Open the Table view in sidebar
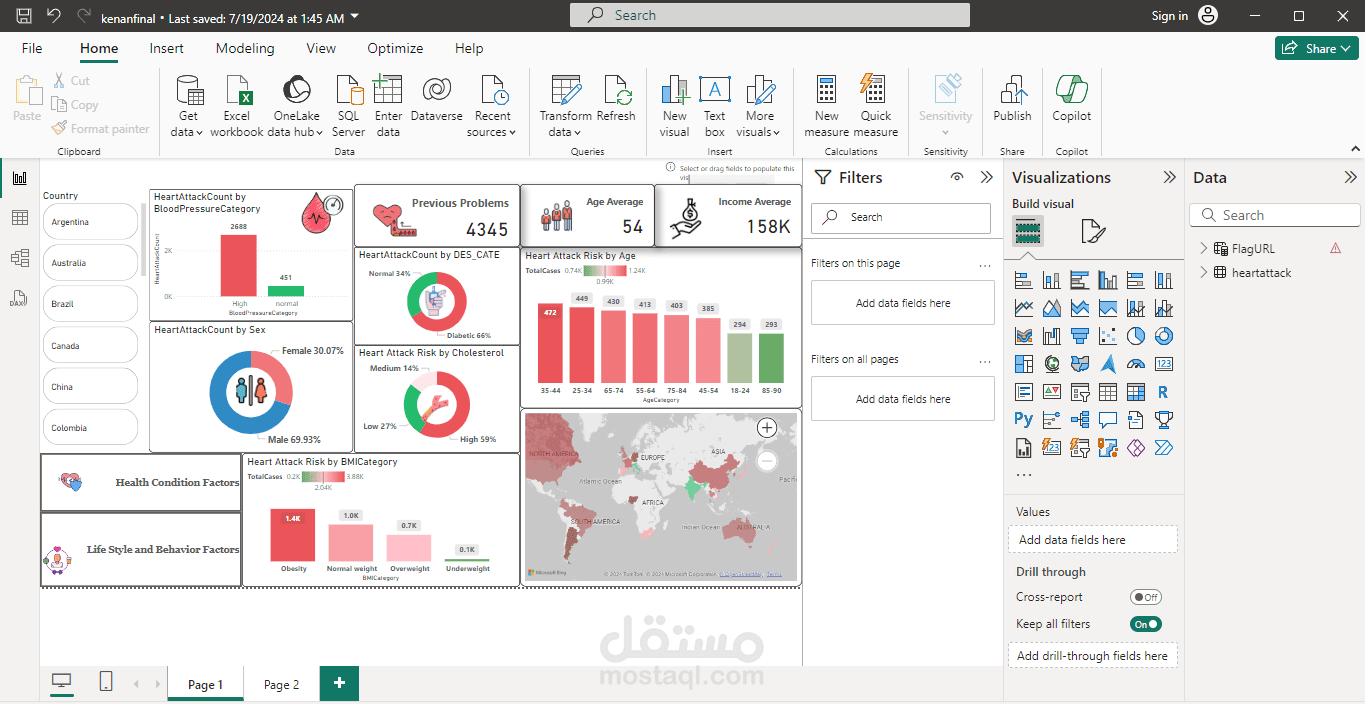The width and height of the screenshot is (1365, 704). point(19,218)
